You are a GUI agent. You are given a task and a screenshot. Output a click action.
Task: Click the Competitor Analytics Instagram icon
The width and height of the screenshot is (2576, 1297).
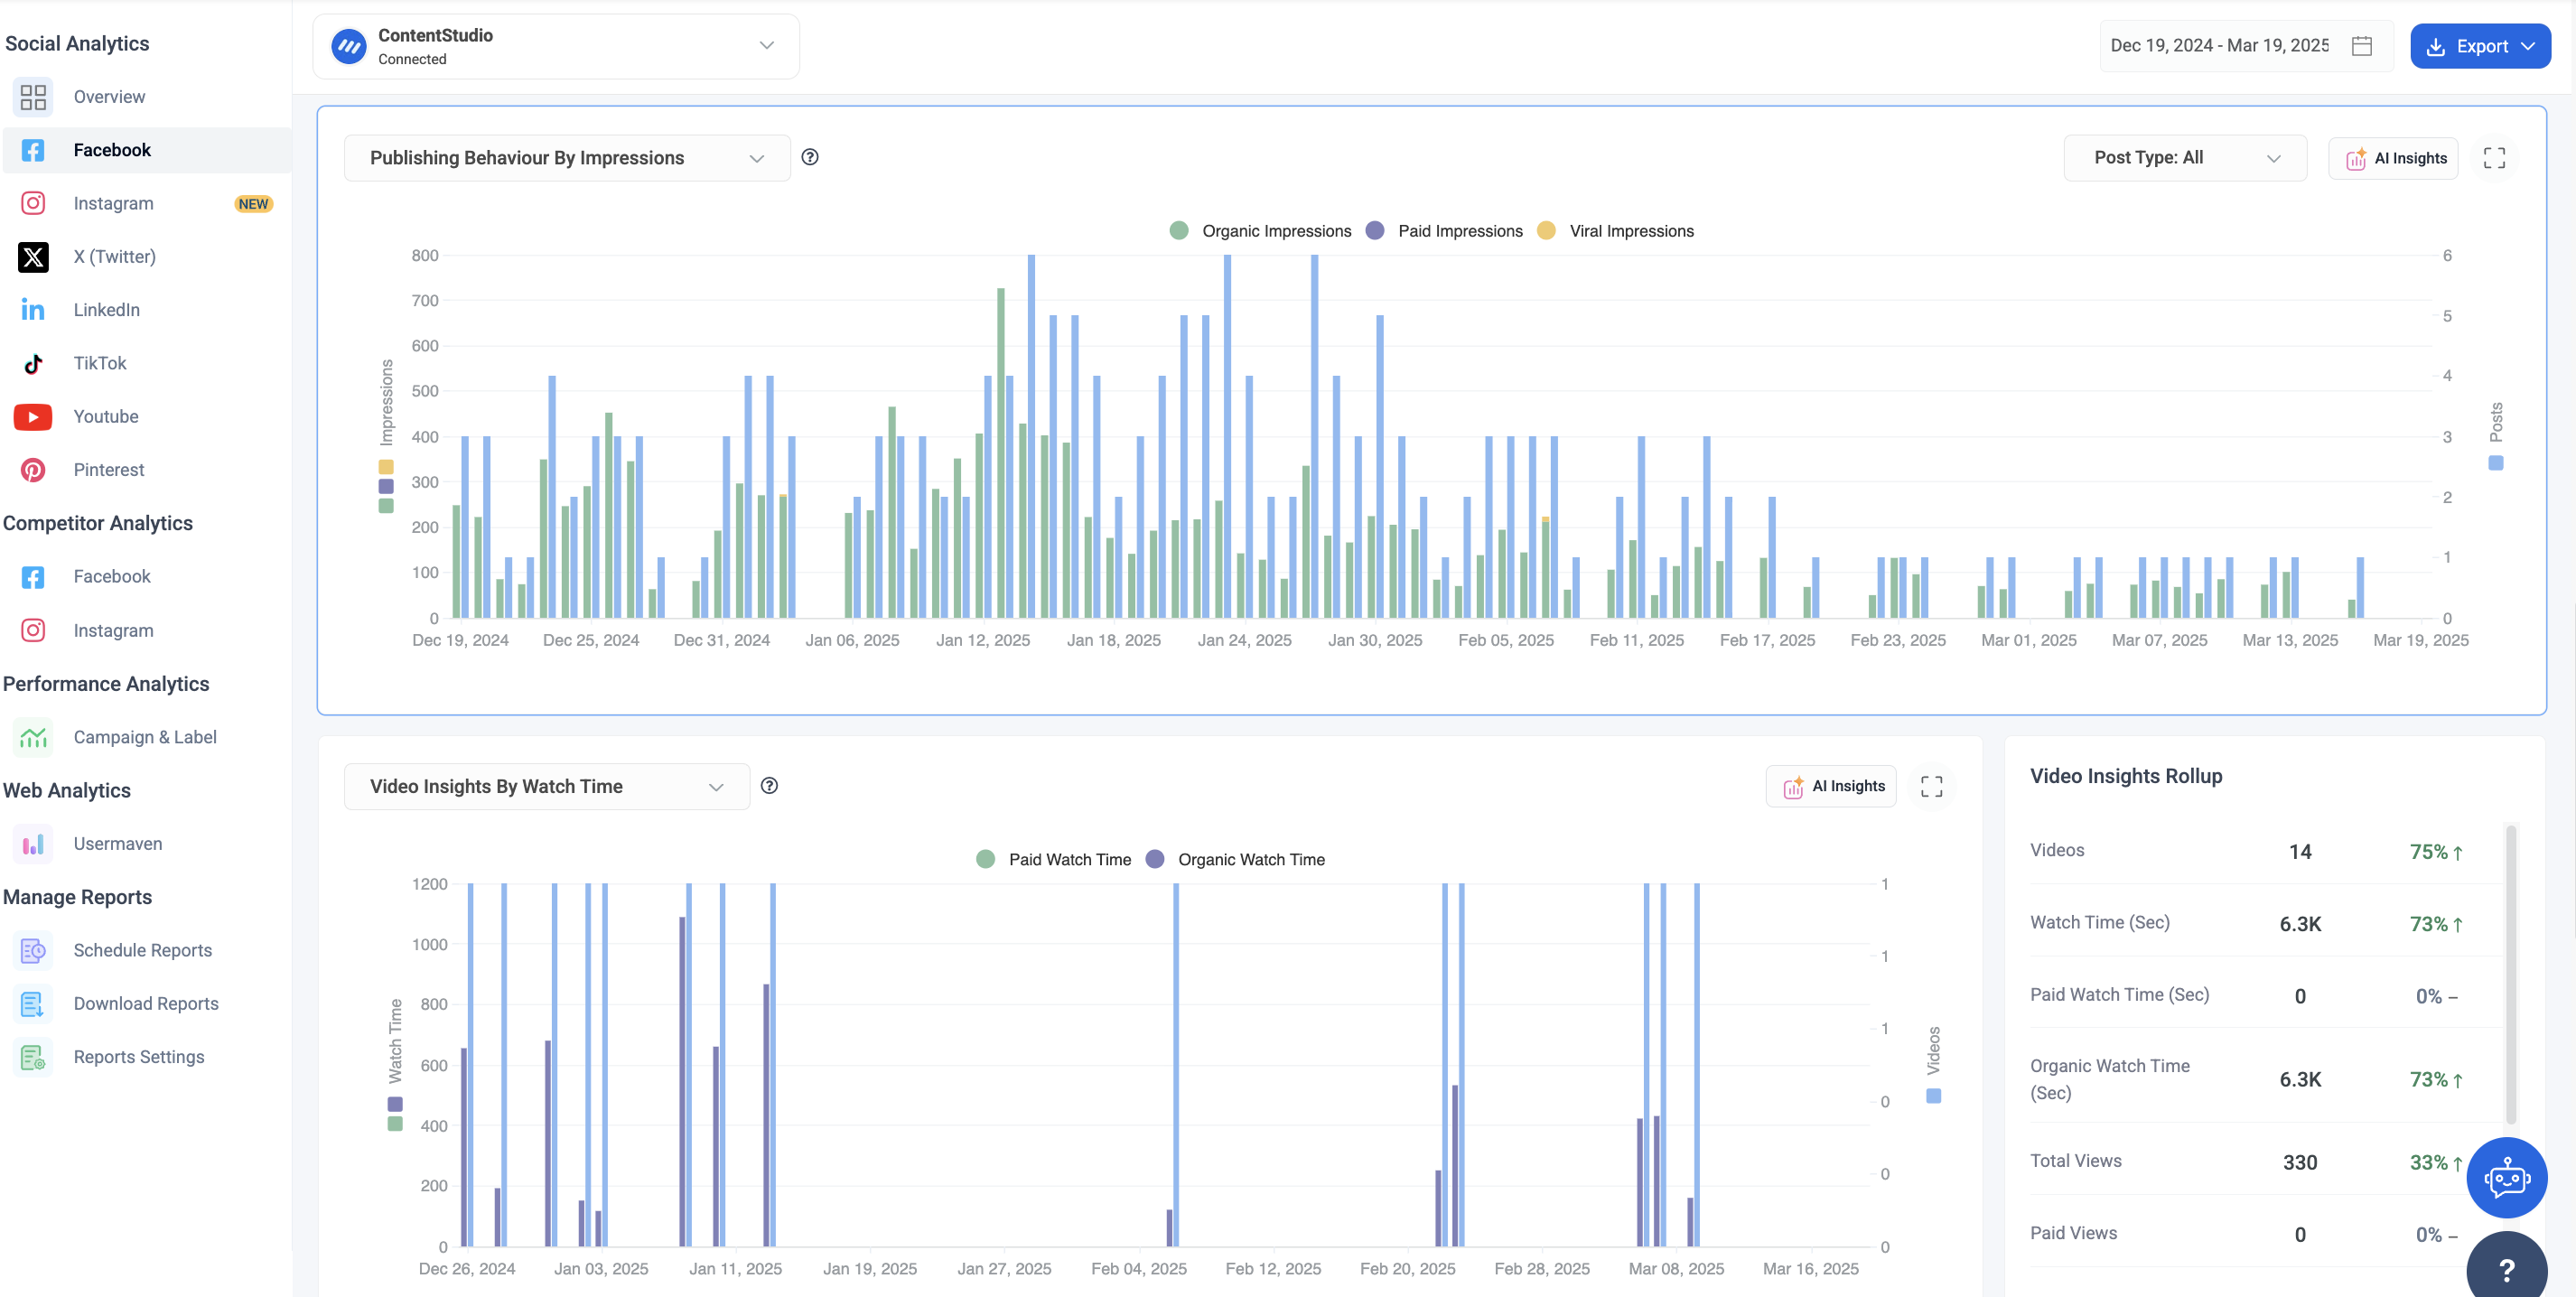tap(33, 630)
